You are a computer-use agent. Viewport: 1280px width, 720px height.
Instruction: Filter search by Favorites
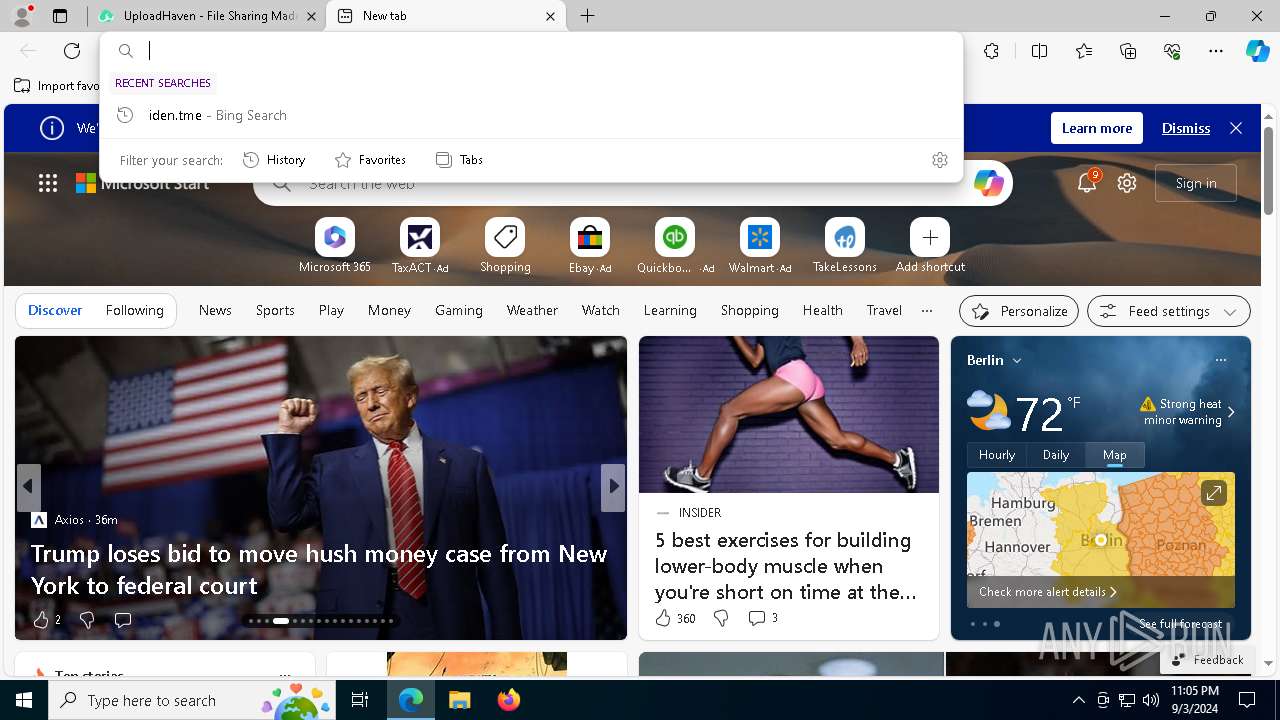click(370, 160)
